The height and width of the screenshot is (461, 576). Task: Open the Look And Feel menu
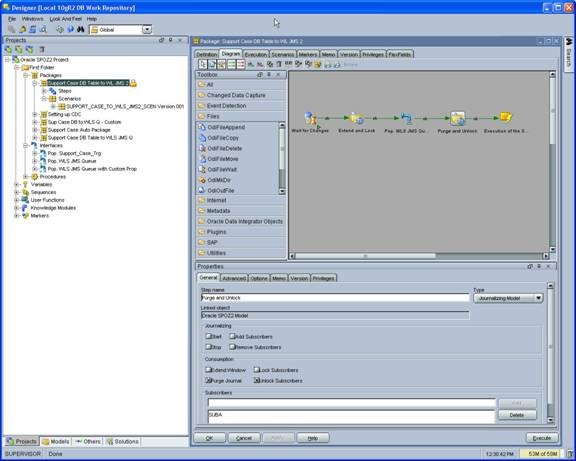(66, 19)
